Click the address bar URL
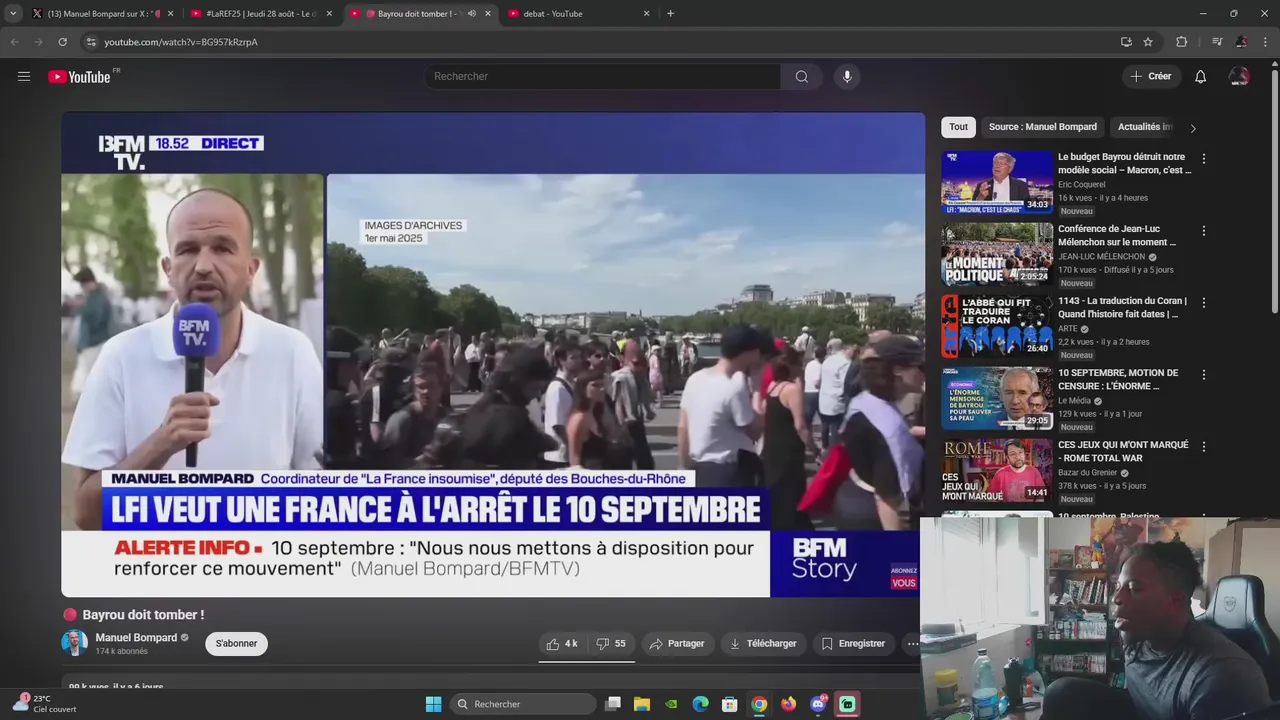The height and width of the screenshot is (720, 1280). click(x=181, y=42)
